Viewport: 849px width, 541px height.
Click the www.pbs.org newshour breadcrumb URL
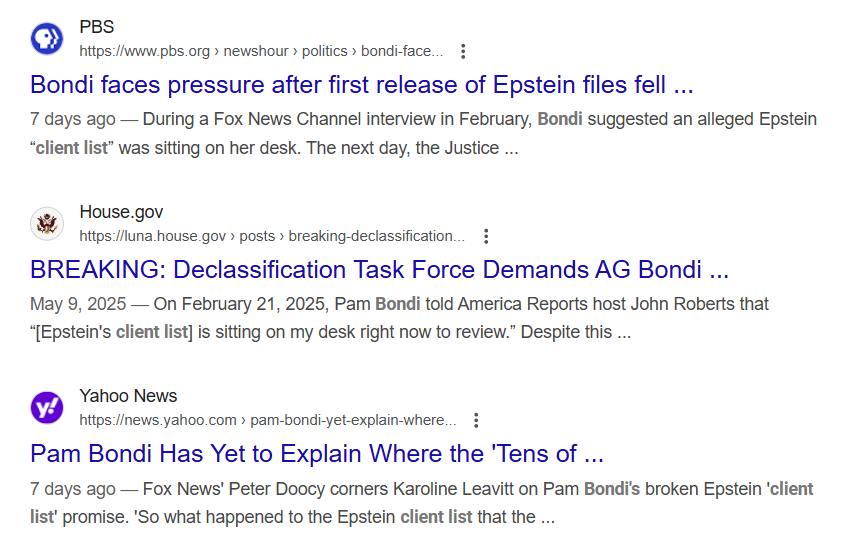coord(260,51)
